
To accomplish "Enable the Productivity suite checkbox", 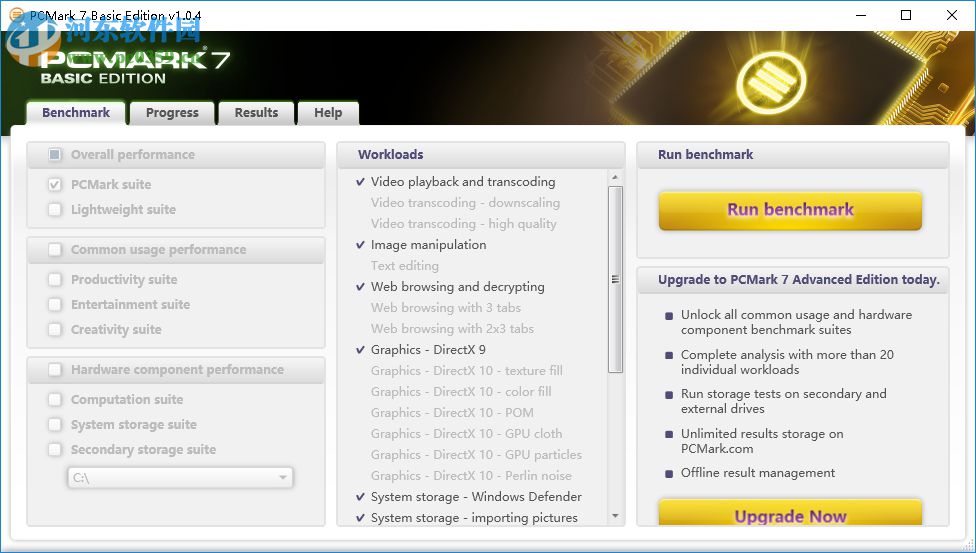I will coord(55,280).
